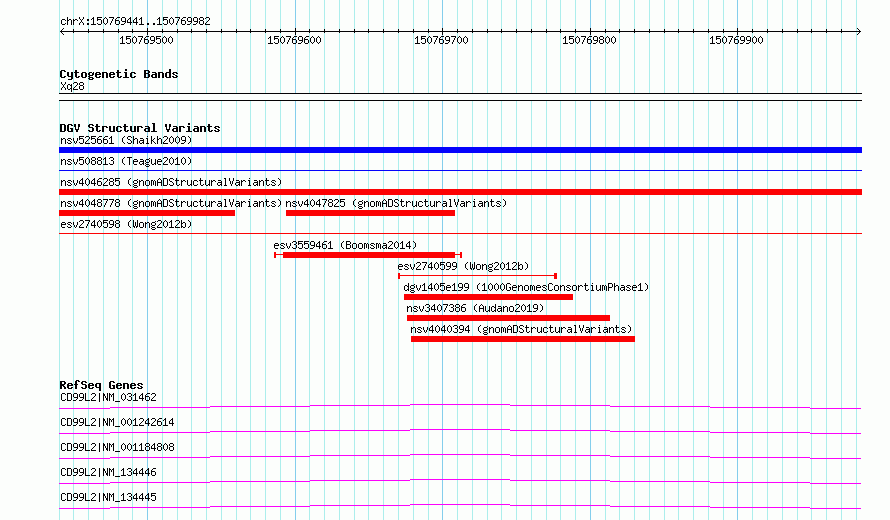Click the nsv4040394 gnomAD variant bar
The height and width of the screenshot is (520, 890).
tap(523, 339)
